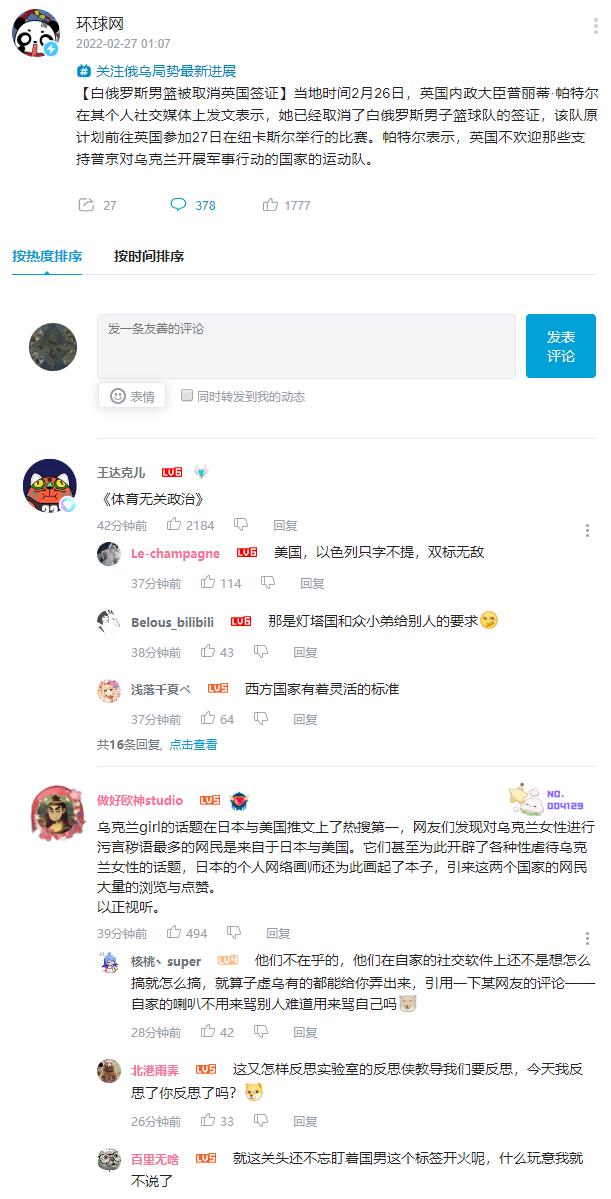Select the 按热度排序 tab
The height and width of the screenshot is (1199, 611).
(x=47, y=256)
